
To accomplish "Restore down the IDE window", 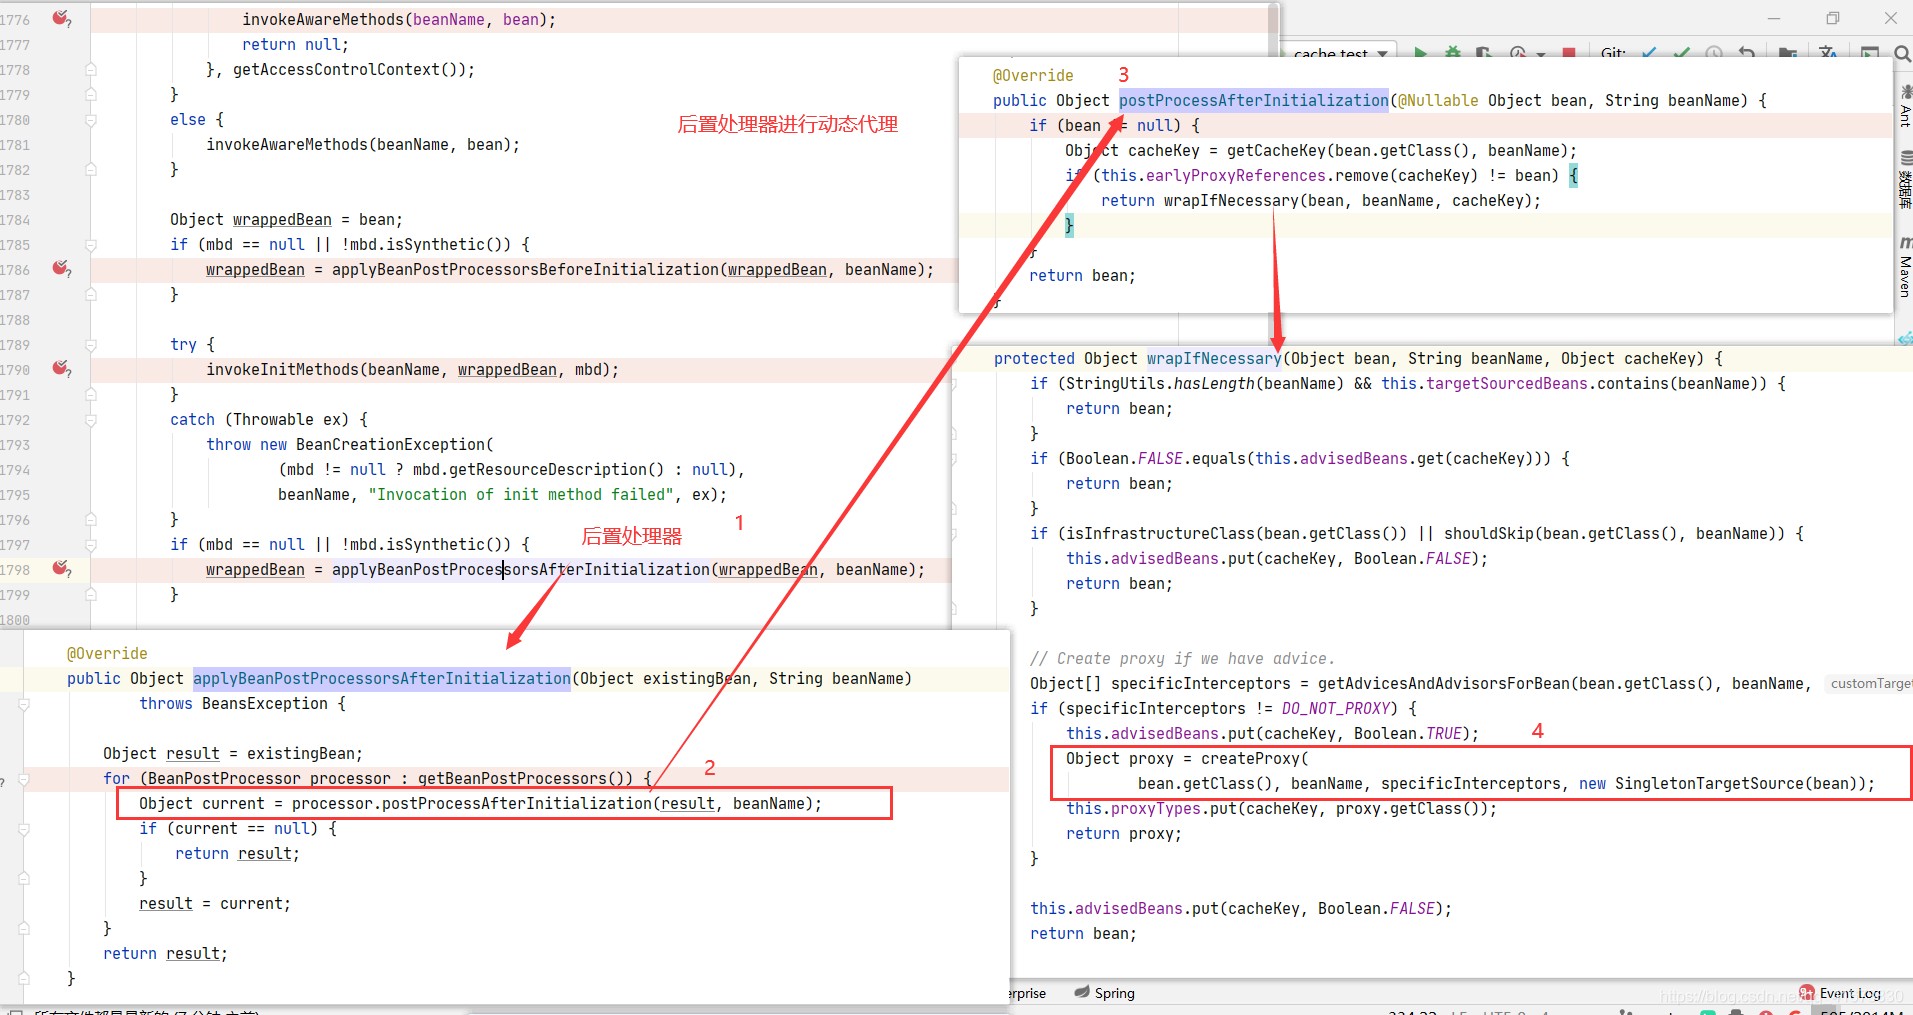I will pyautogui.click(x=1832, y=18).
